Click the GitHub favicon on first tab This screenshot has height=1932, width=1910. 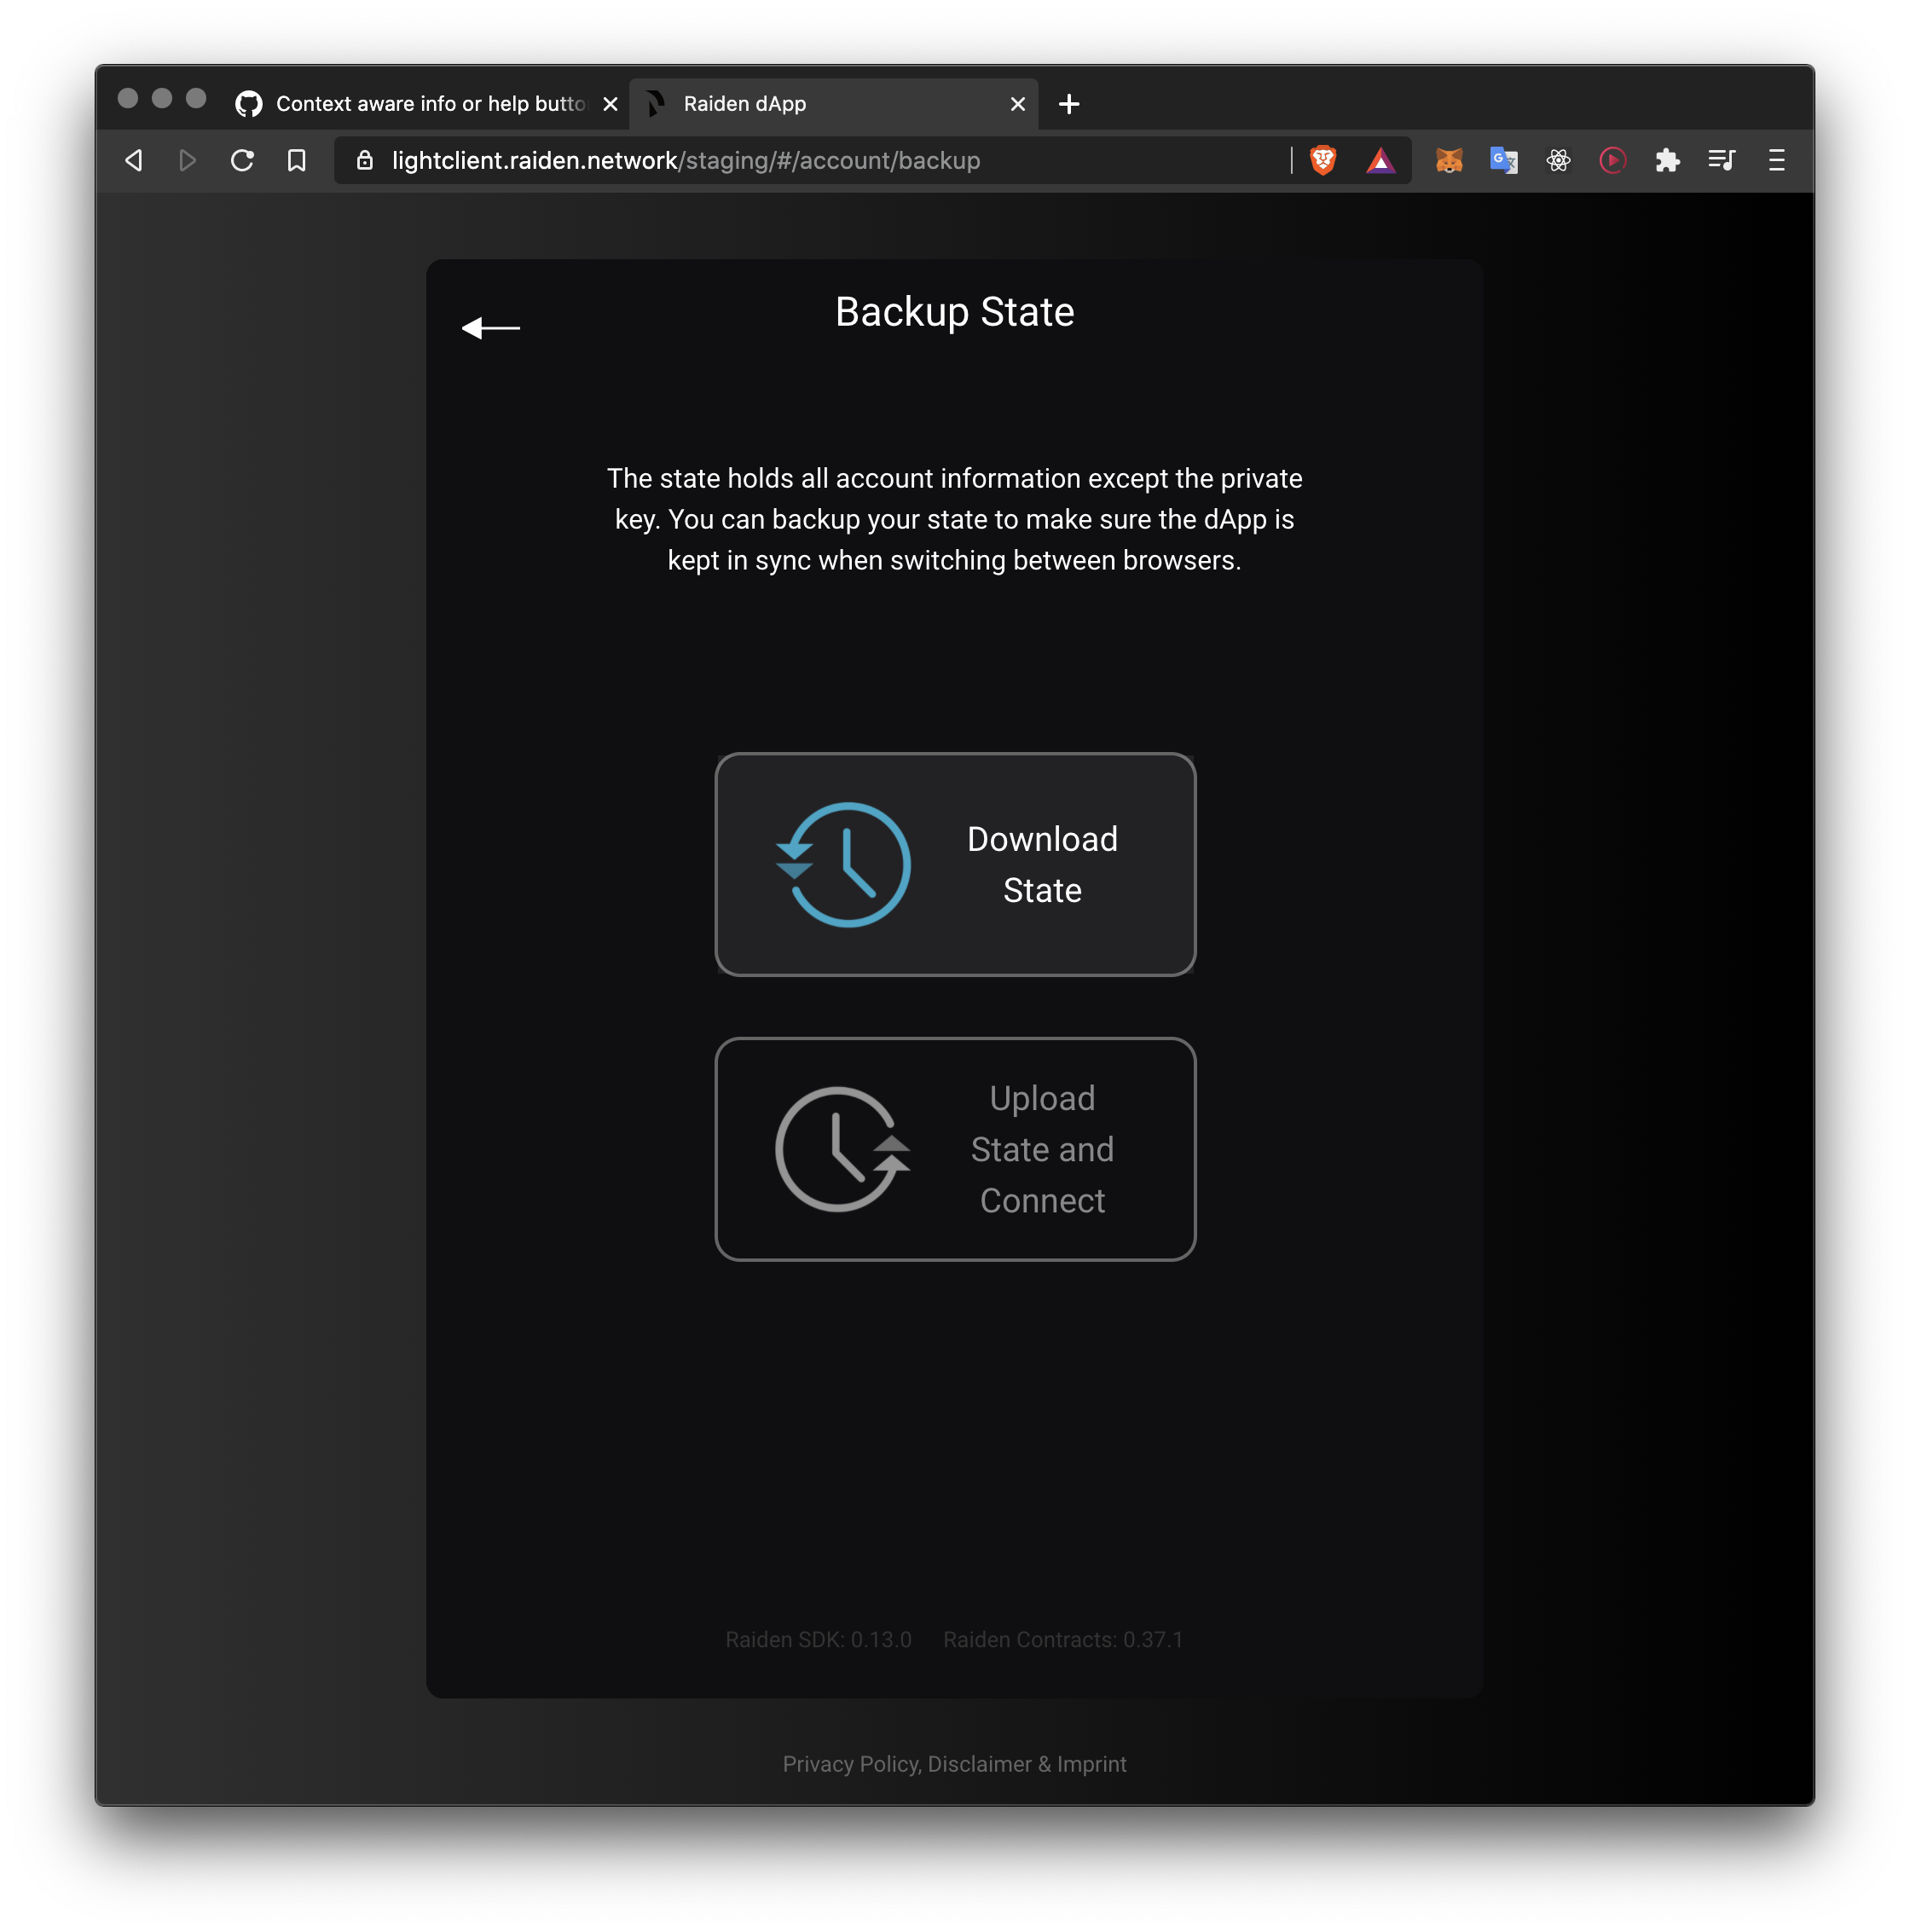tap(248, 104)
